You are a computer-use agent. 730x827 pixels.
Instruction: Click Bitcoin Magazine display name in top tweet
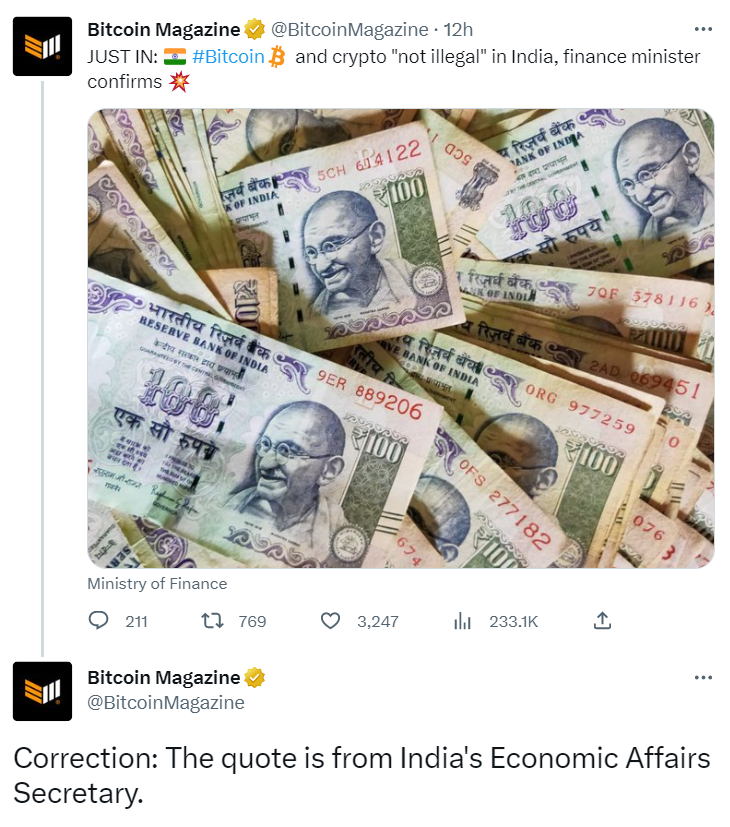(x=164, y=30)
